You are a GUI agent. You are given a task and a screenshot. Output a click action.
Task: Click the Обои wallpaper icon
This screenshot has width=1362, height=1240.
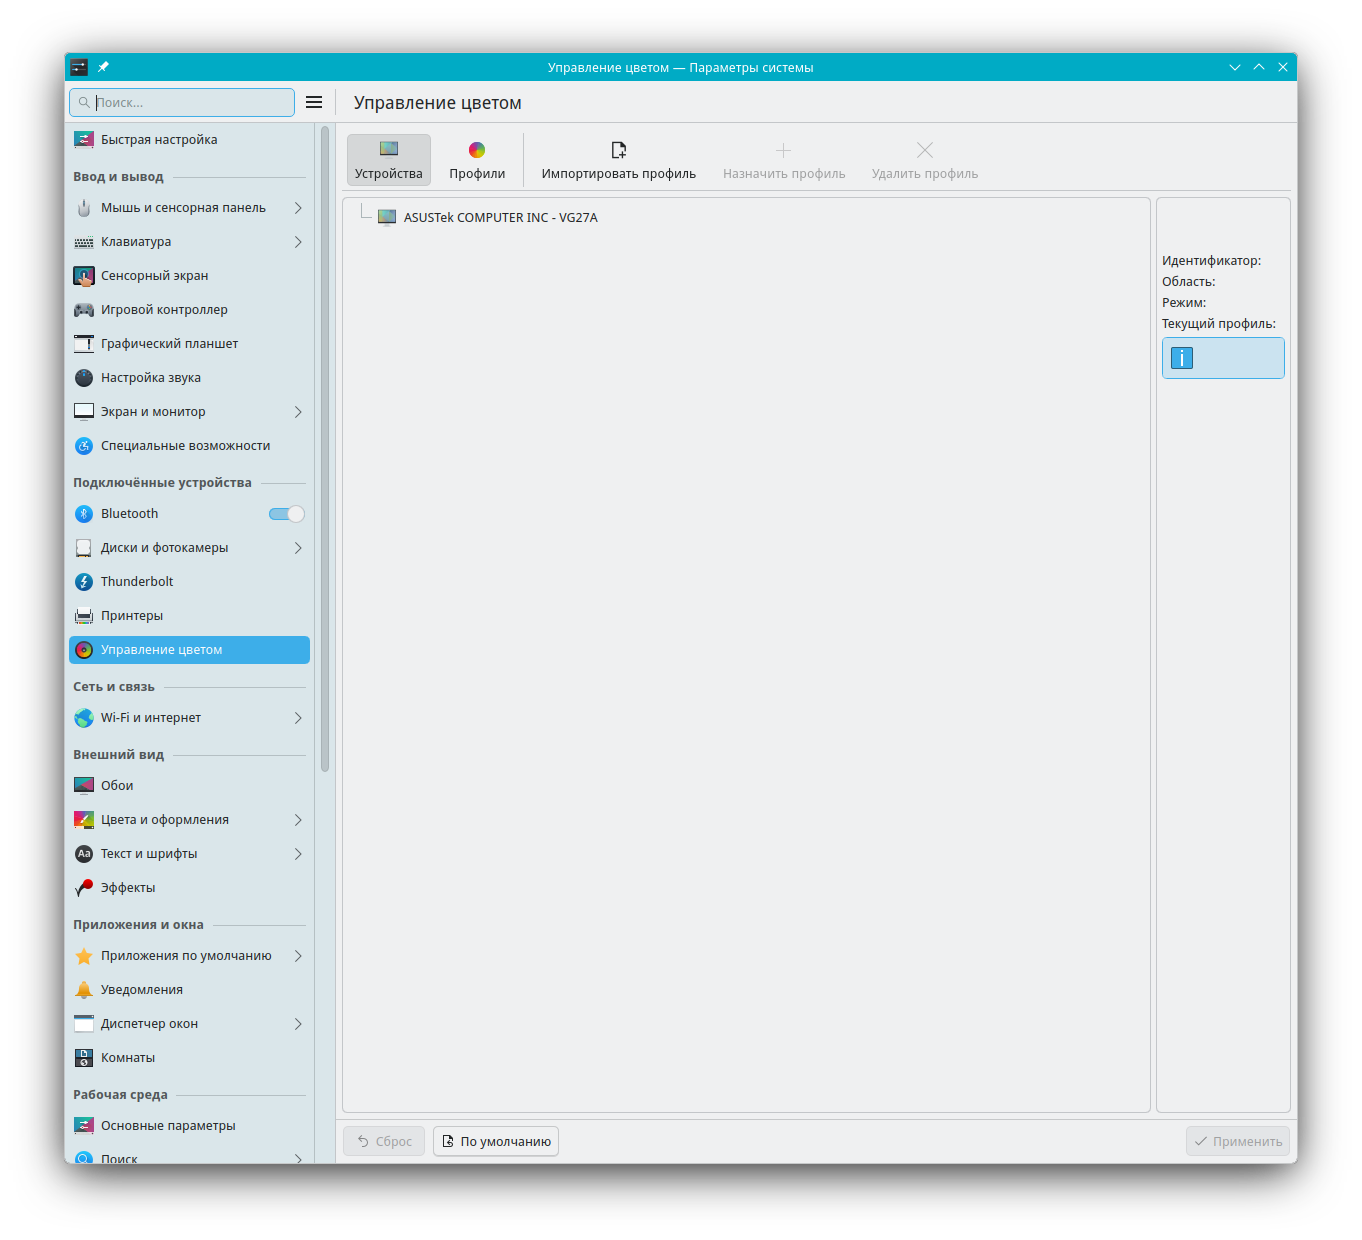[x=84, y=786]
